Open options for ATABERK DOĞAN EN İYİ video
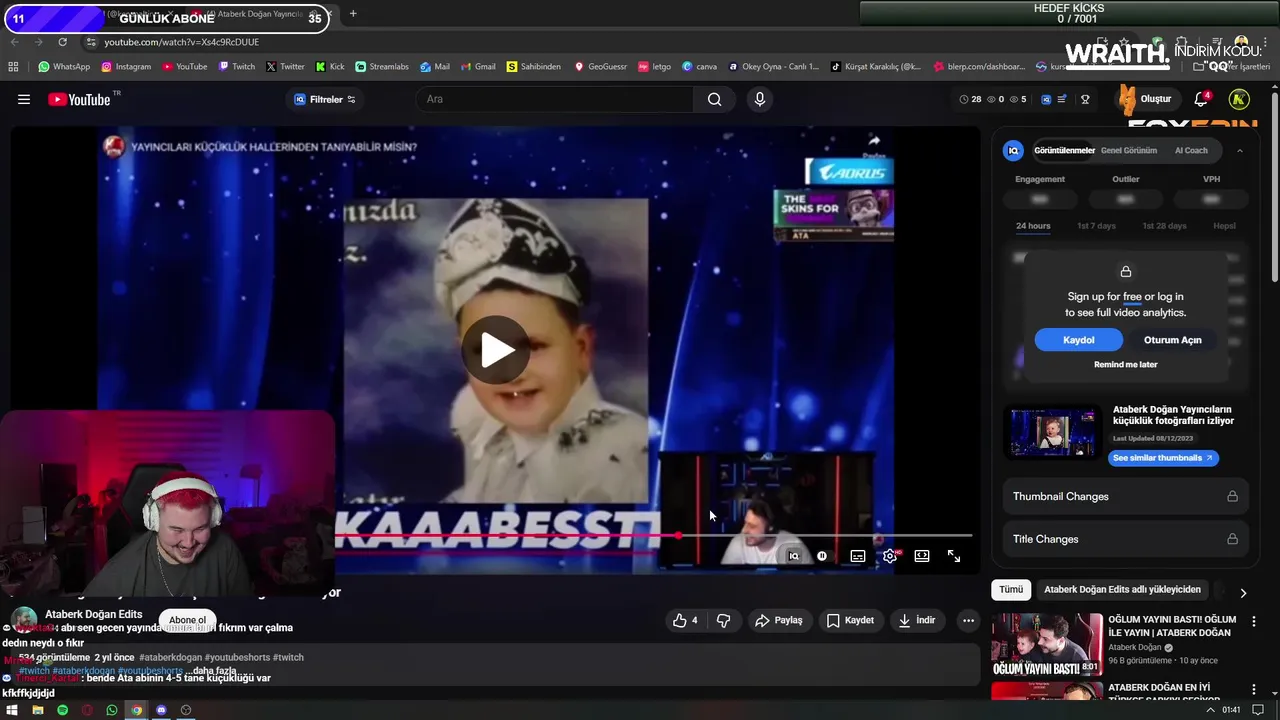The image size is (1280, 720). point(1254,690)
